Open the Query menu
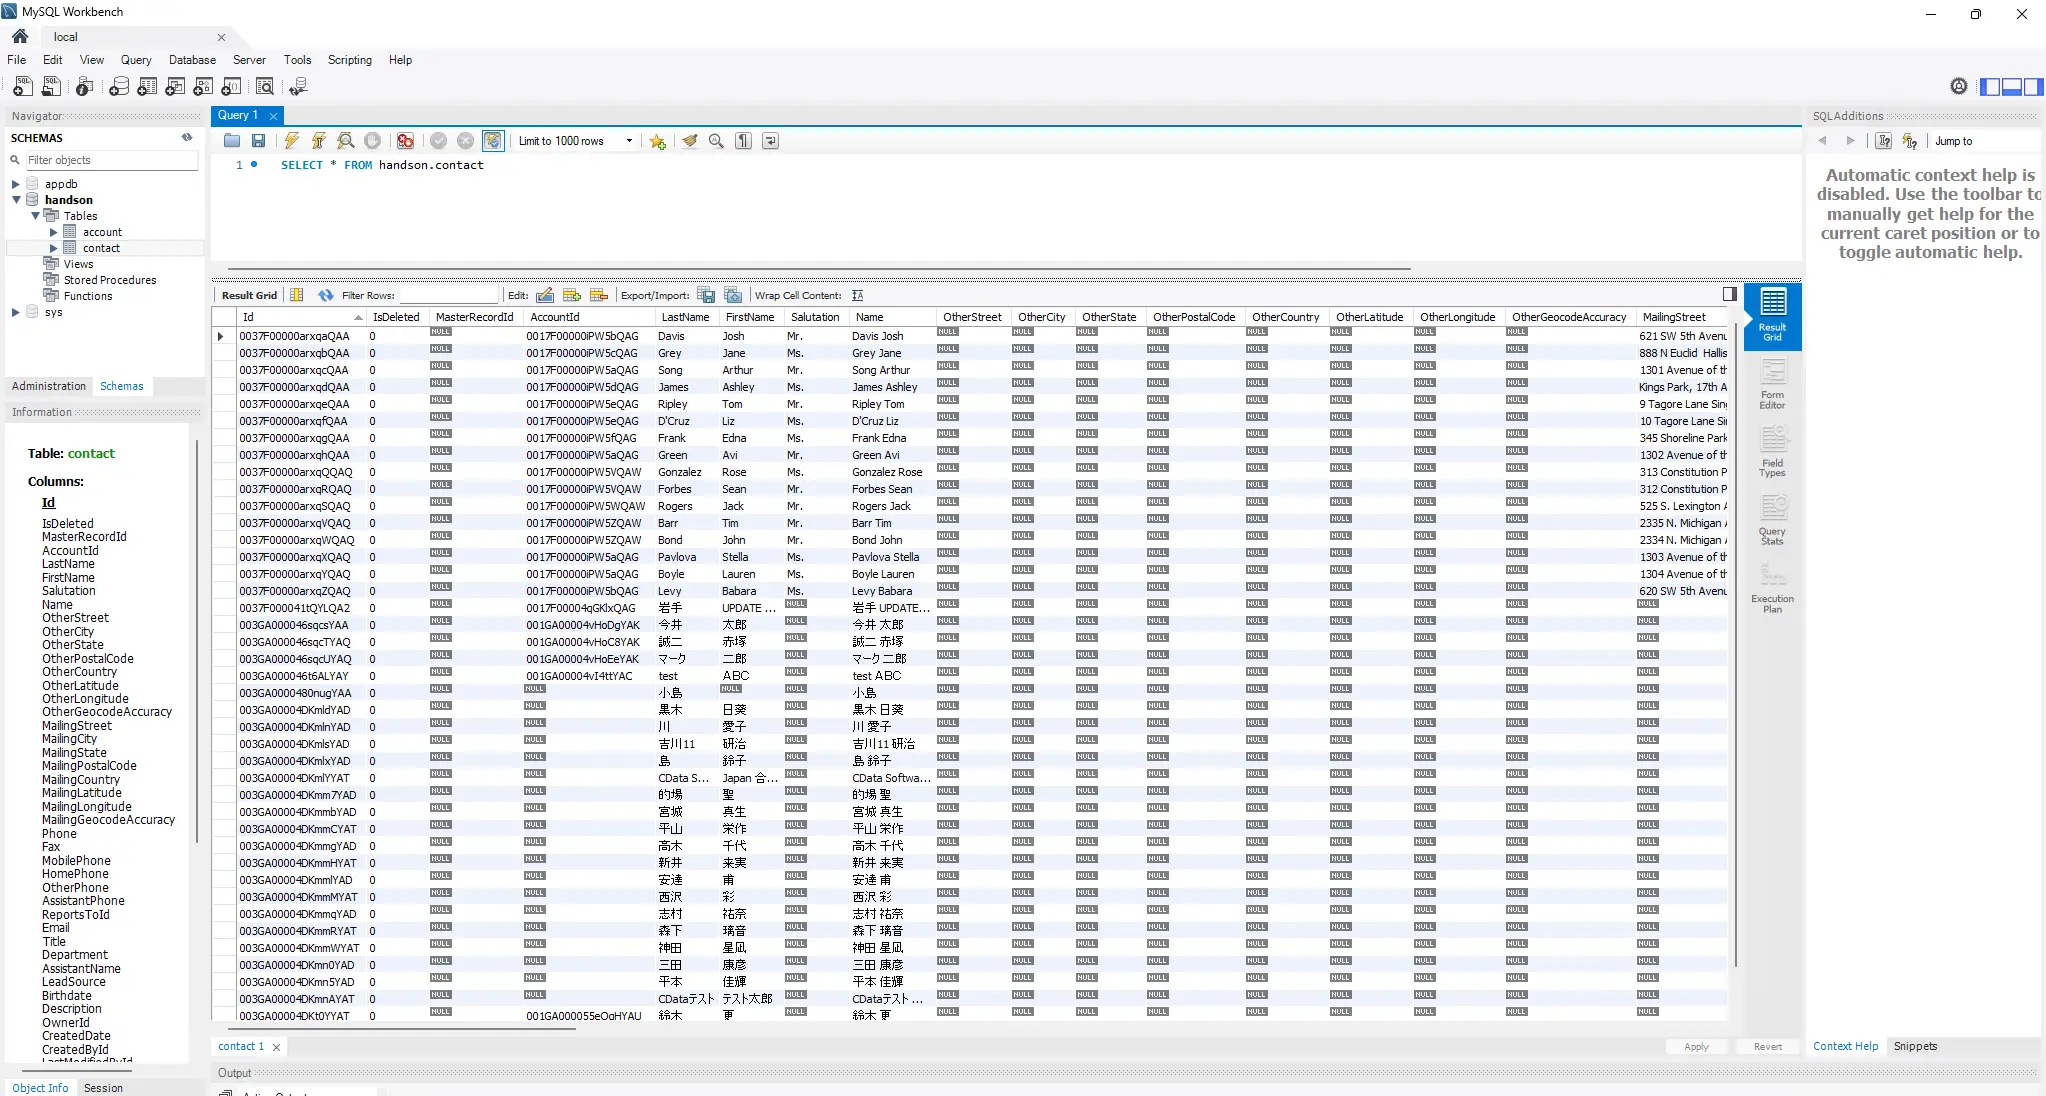Image resolution: width=2046 pixels, height=1096 pixels. click(x=136, y=60)
